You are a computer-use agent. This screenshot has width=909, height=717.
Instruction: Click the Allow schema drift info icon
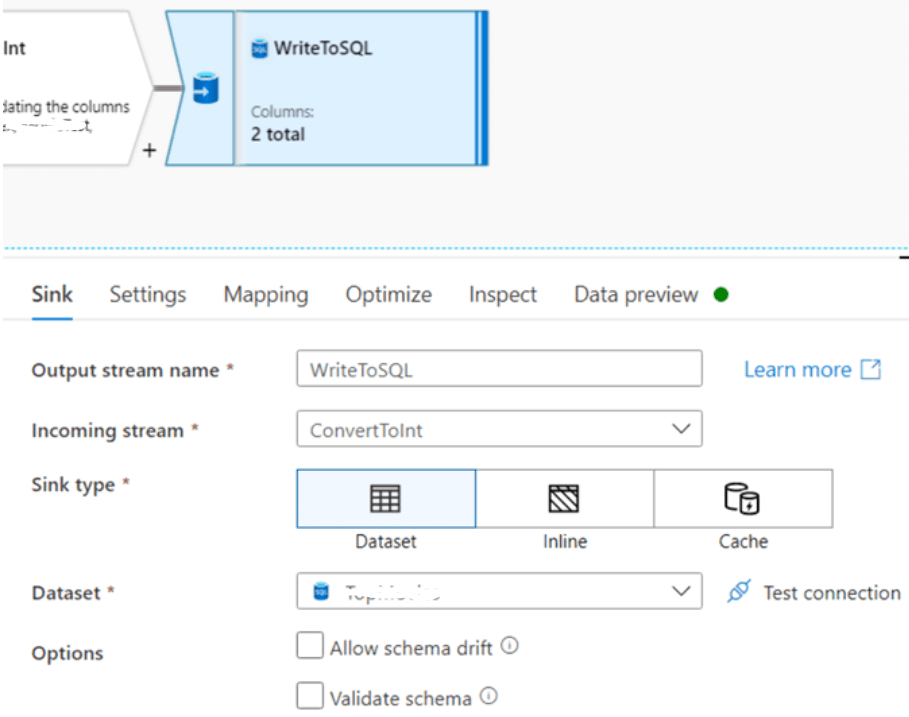(509, 646)
